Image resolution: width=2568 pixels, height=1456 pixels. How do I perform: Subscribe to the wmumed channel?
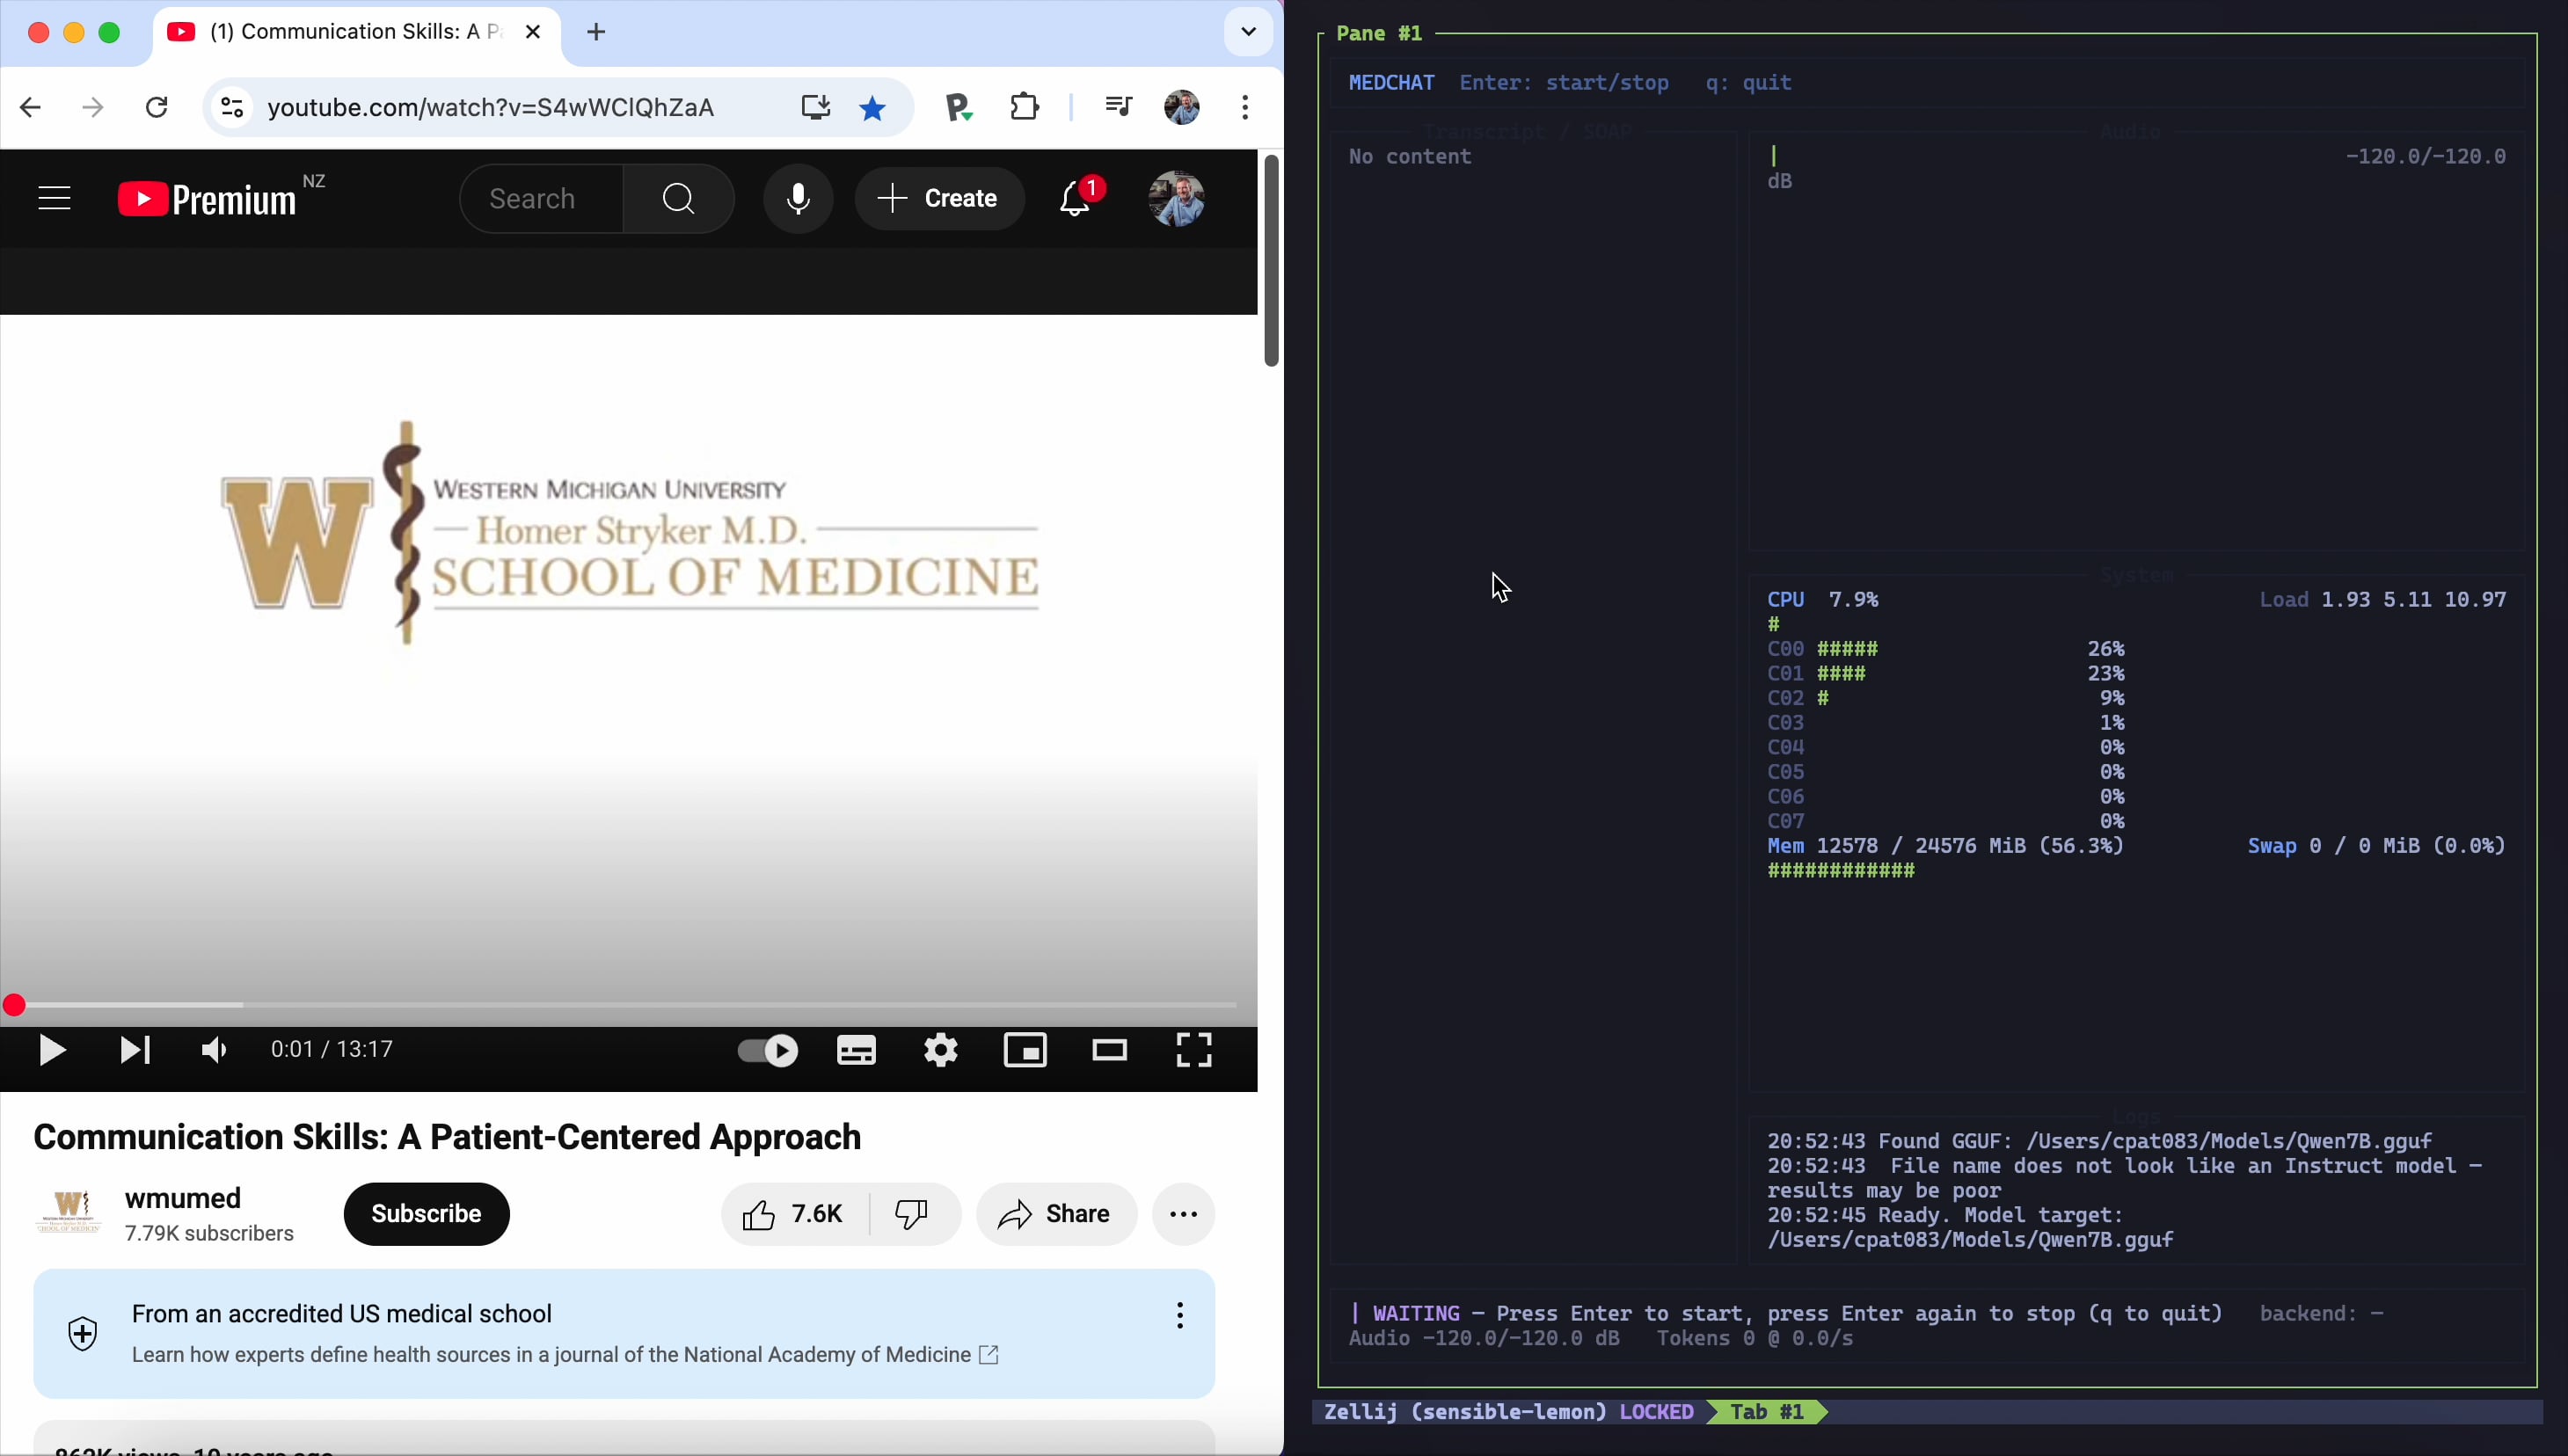tap(426, 1214)
